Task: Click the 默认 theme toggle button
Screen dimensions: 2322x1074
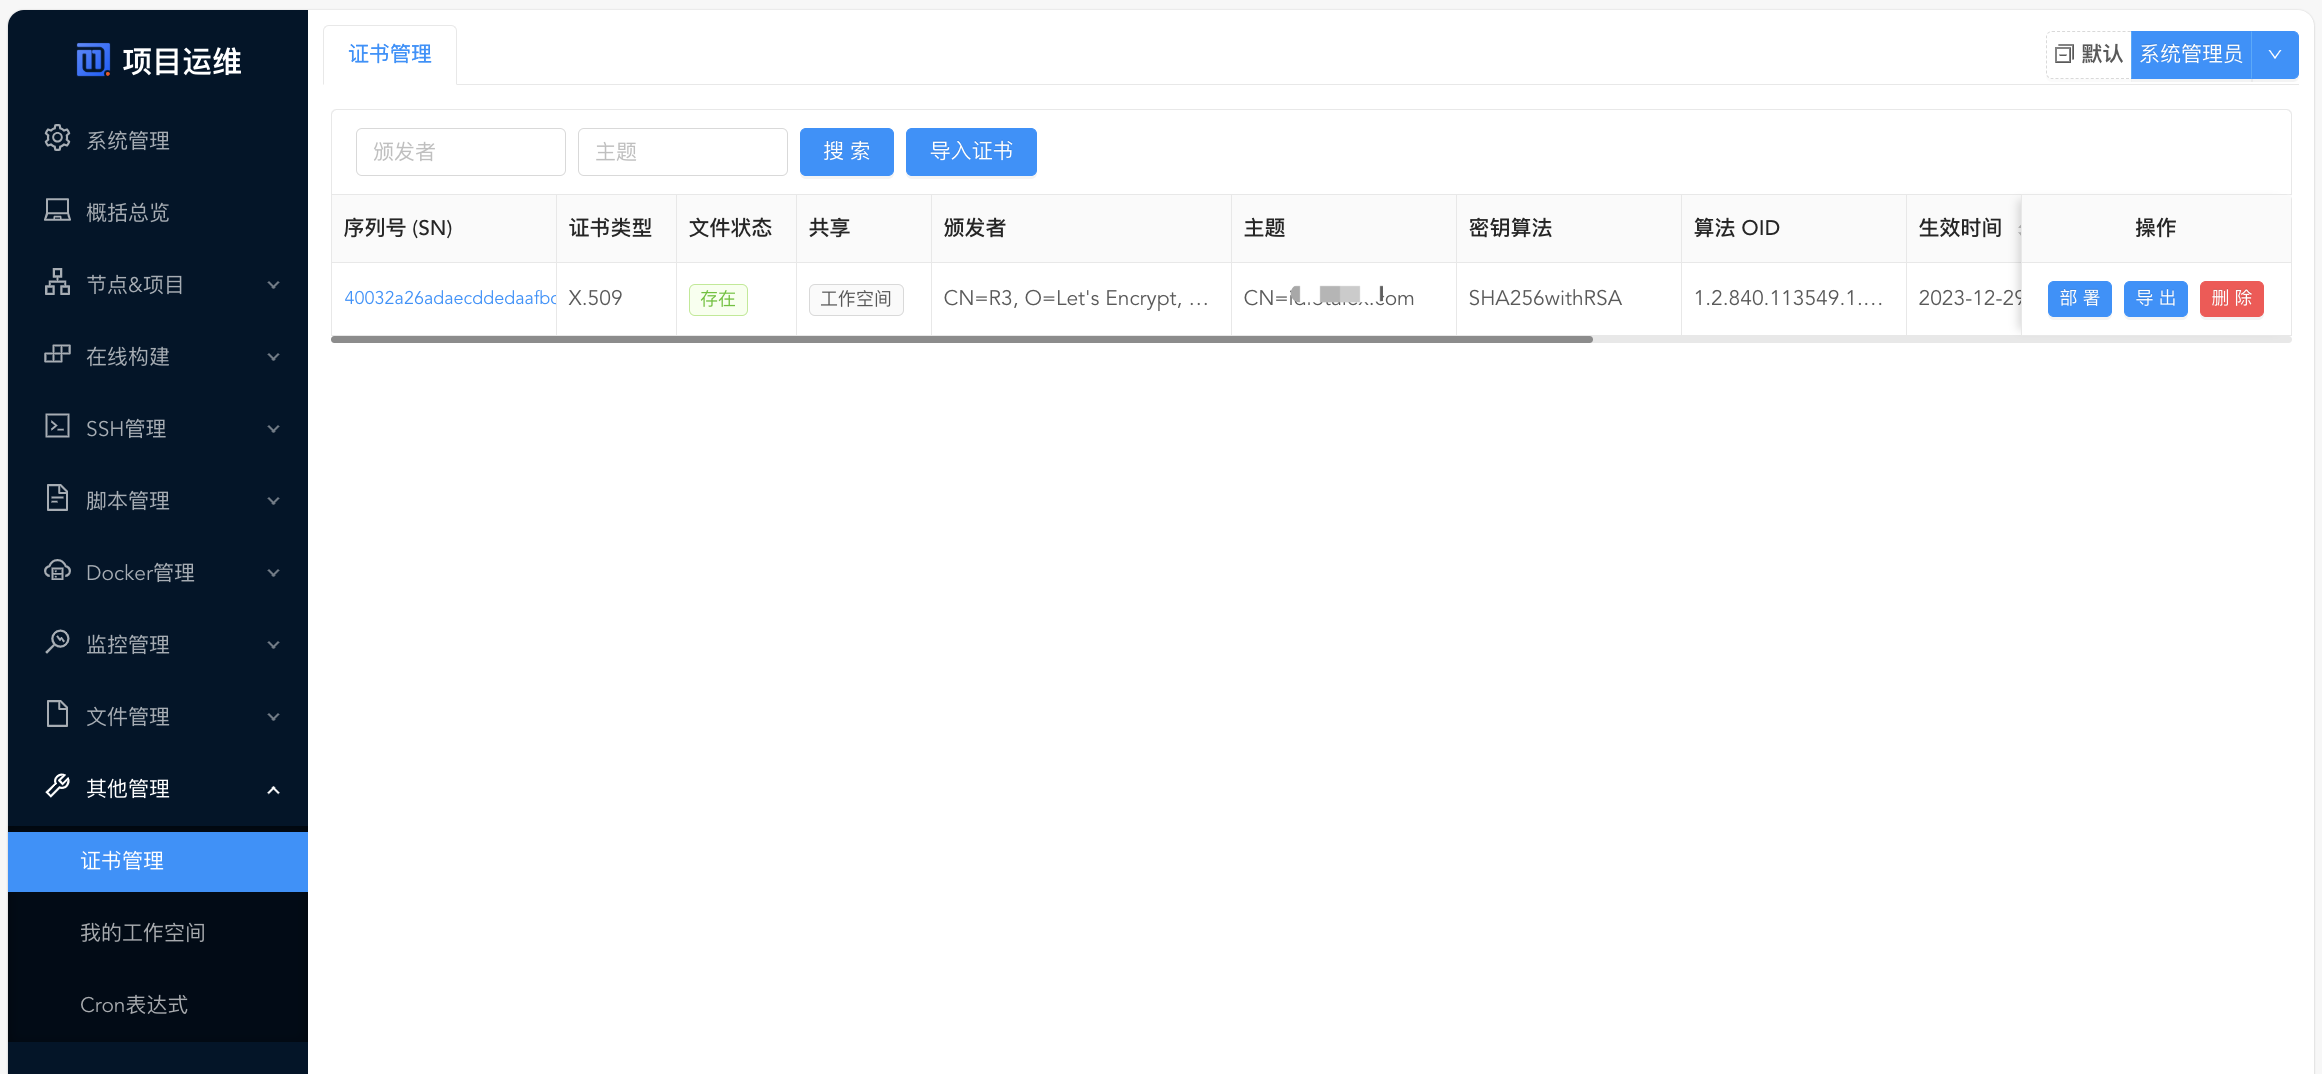Action: coord(2086,54)
